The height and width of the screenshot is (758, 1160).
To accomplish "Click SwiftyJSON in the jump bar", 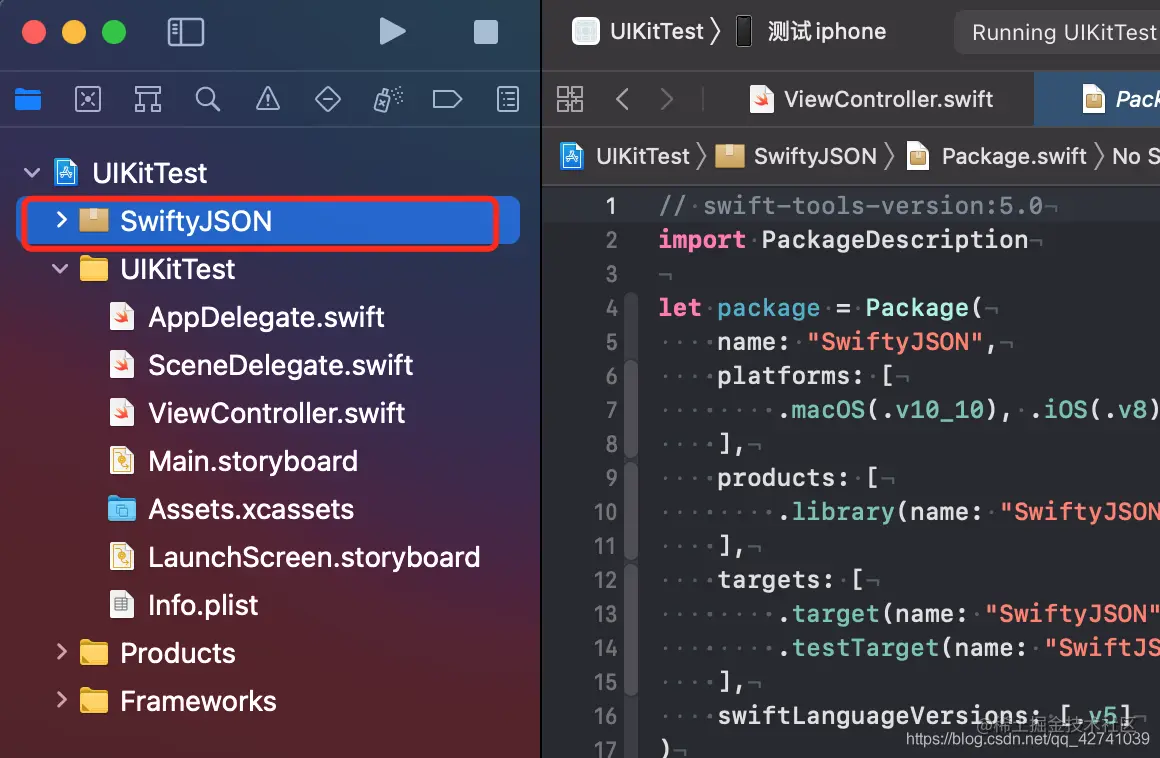I will point(796,156).
